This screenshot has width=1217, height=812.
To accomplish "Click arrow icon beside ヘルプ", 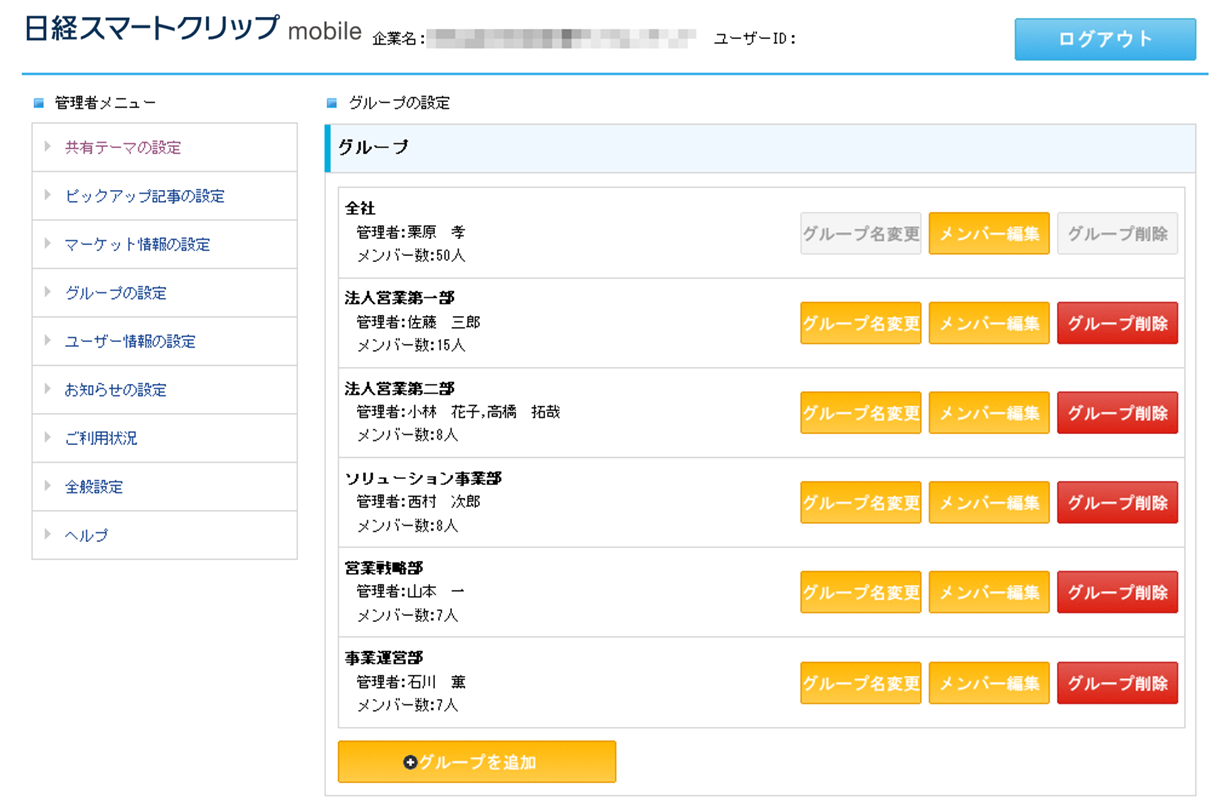I will point(46,535).
